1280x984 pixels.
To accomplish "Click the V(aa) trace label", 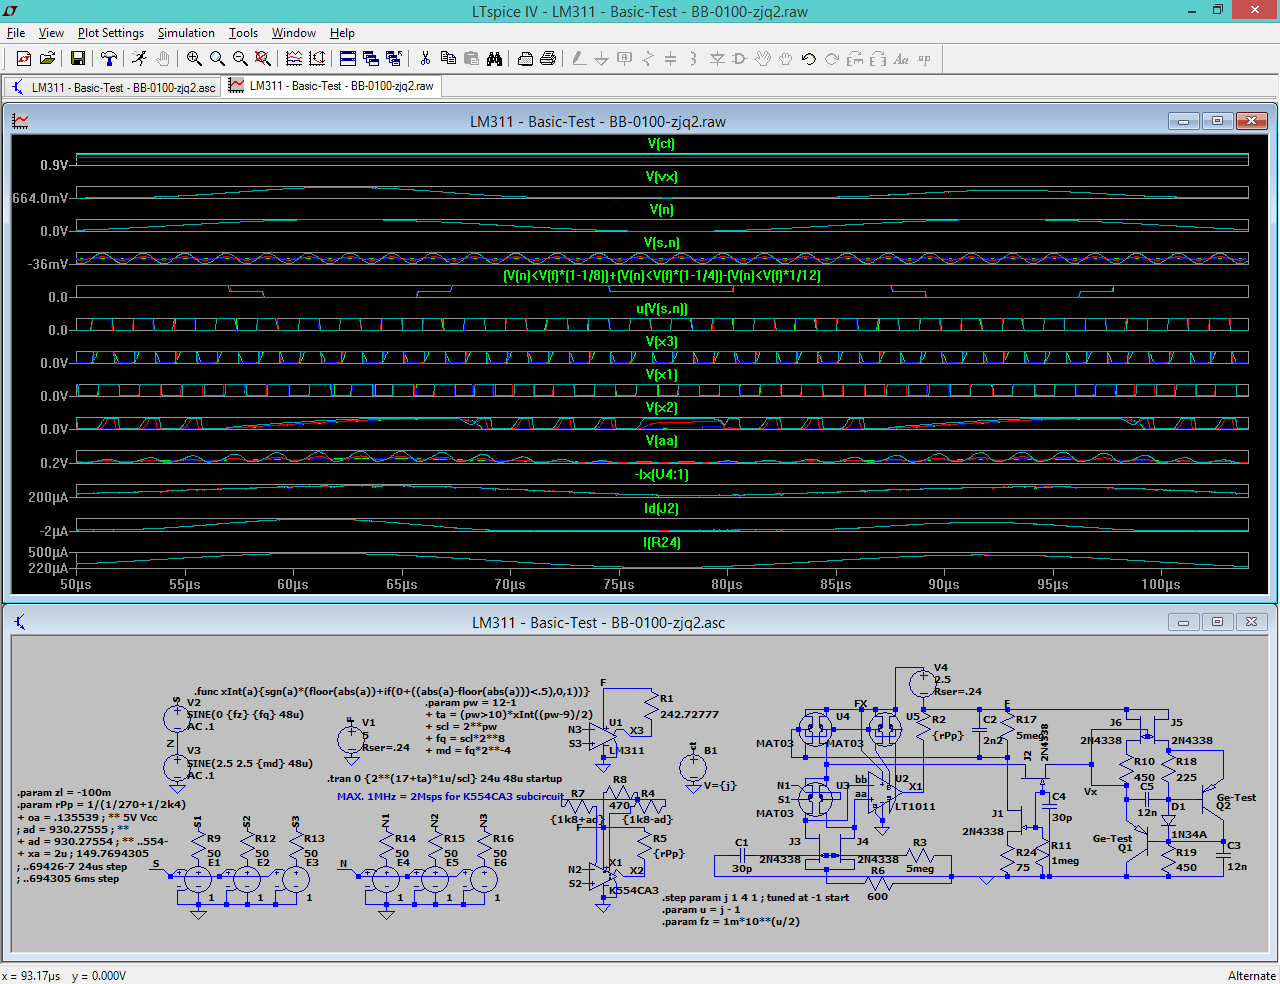I will coord(661,440).
